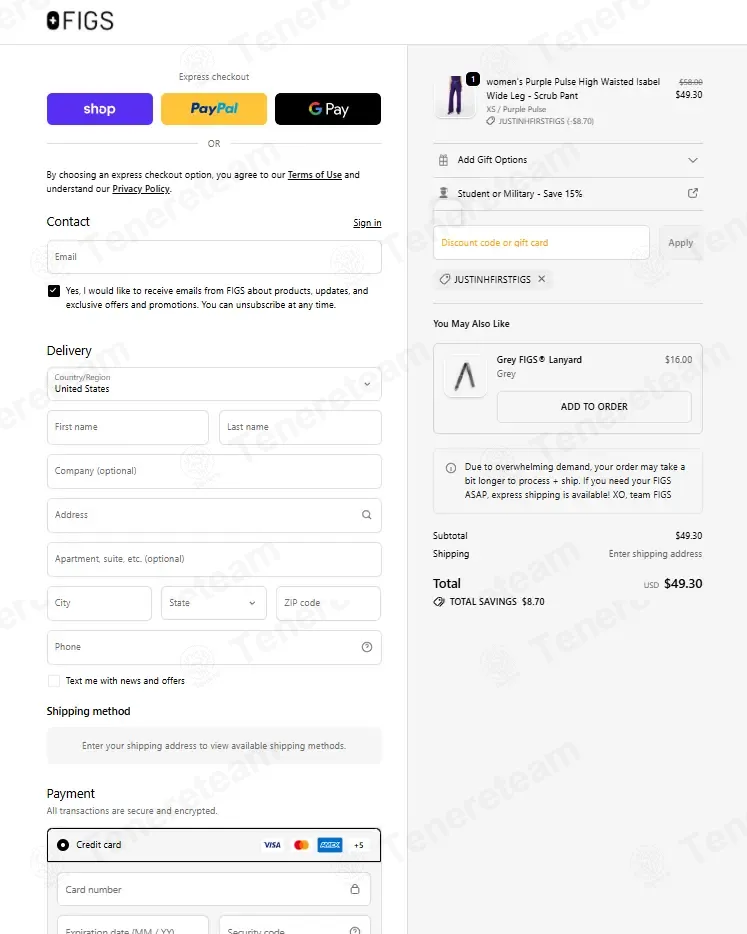Uncheck the FIGS email offers checkbox
The height and width of the screenshot is (934, 747).
tap(54, 291)
